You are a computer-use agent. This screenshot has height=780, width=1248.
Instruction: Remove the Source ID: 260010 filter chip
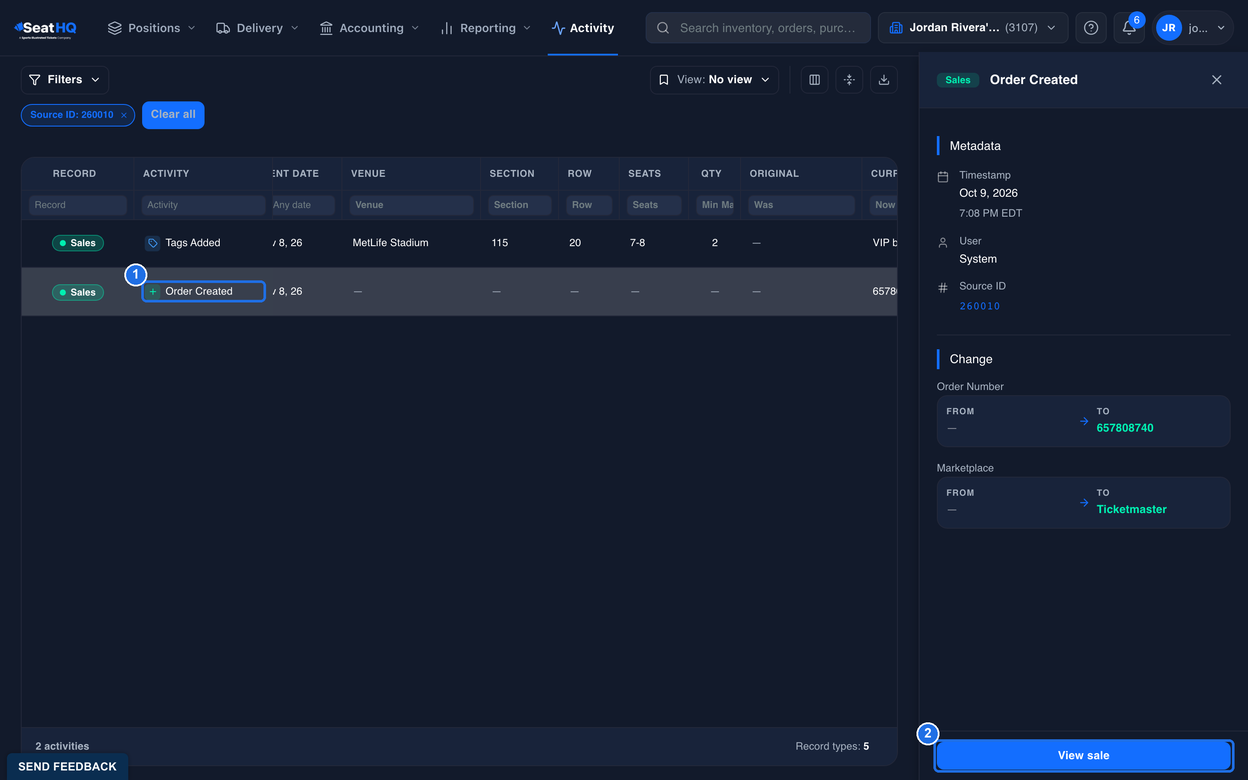124,115
